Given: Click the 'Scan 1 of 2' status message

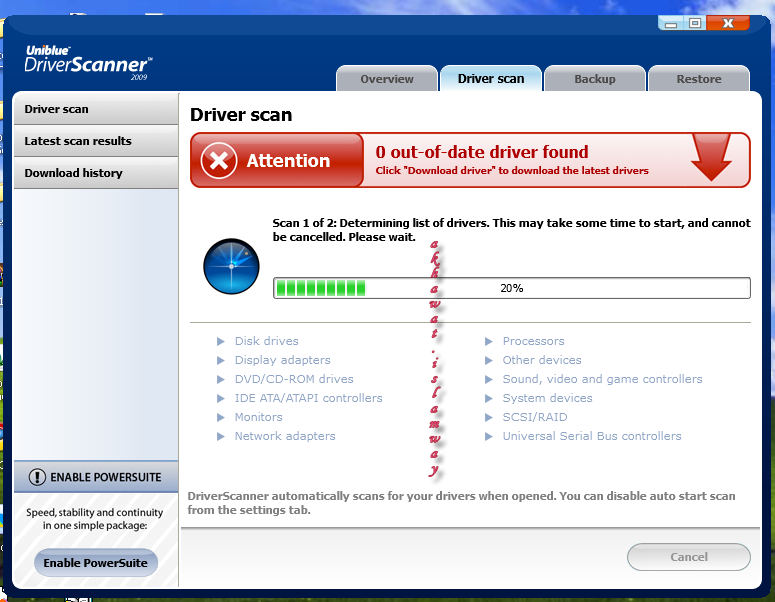Looking at the screenshot, I should point(512,230).
